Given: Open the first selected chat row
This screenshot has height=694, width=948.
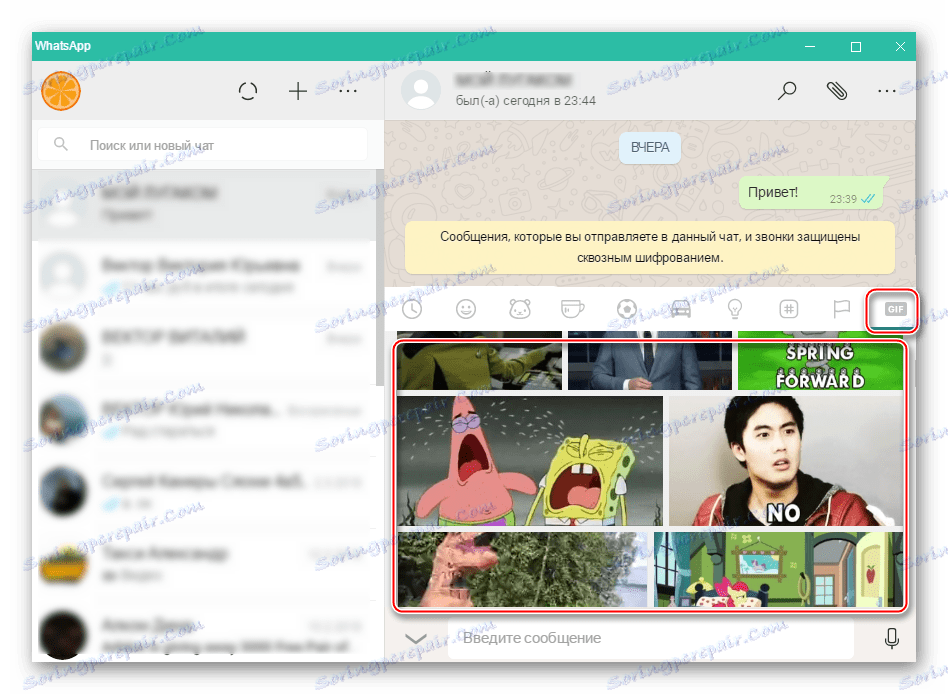Looking at the screenshot, I should point(204,204).
